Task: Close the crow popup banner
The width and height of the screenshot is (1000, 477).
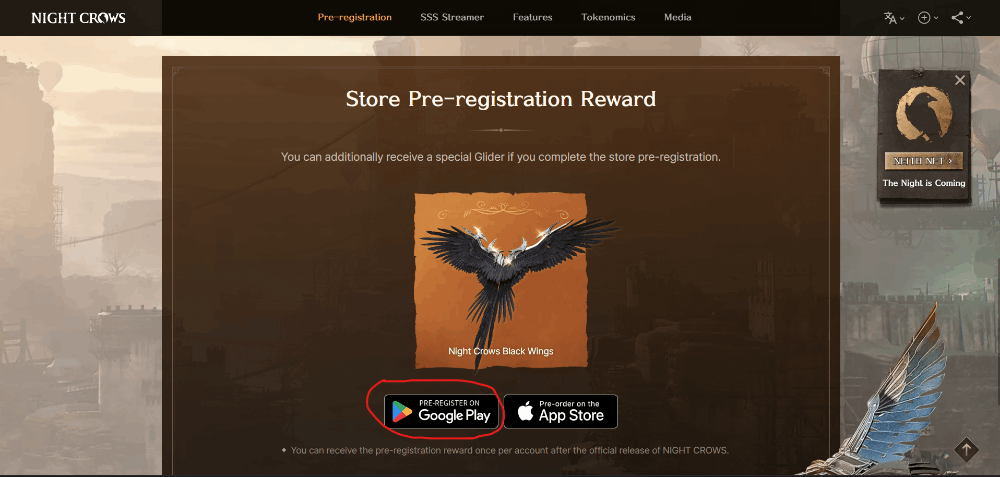Action: point(960,80)
